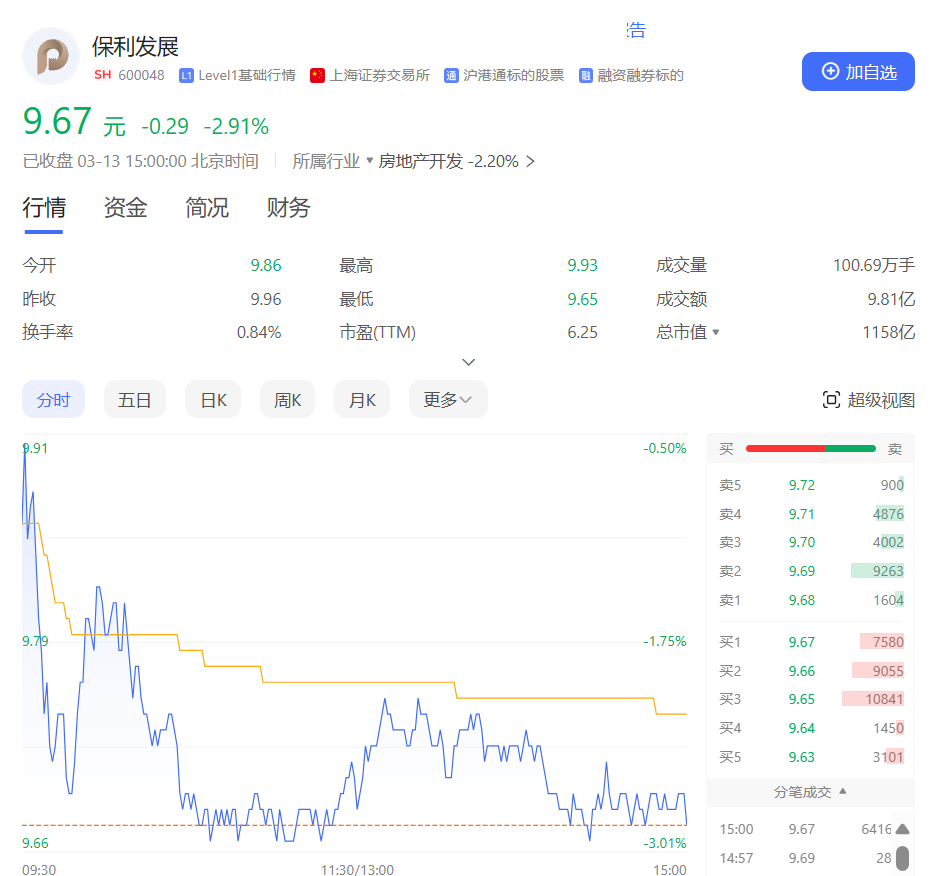Open the 超级视图 fullscreen chart view
The image size is (936, 876).
click(x=869, y=399)
